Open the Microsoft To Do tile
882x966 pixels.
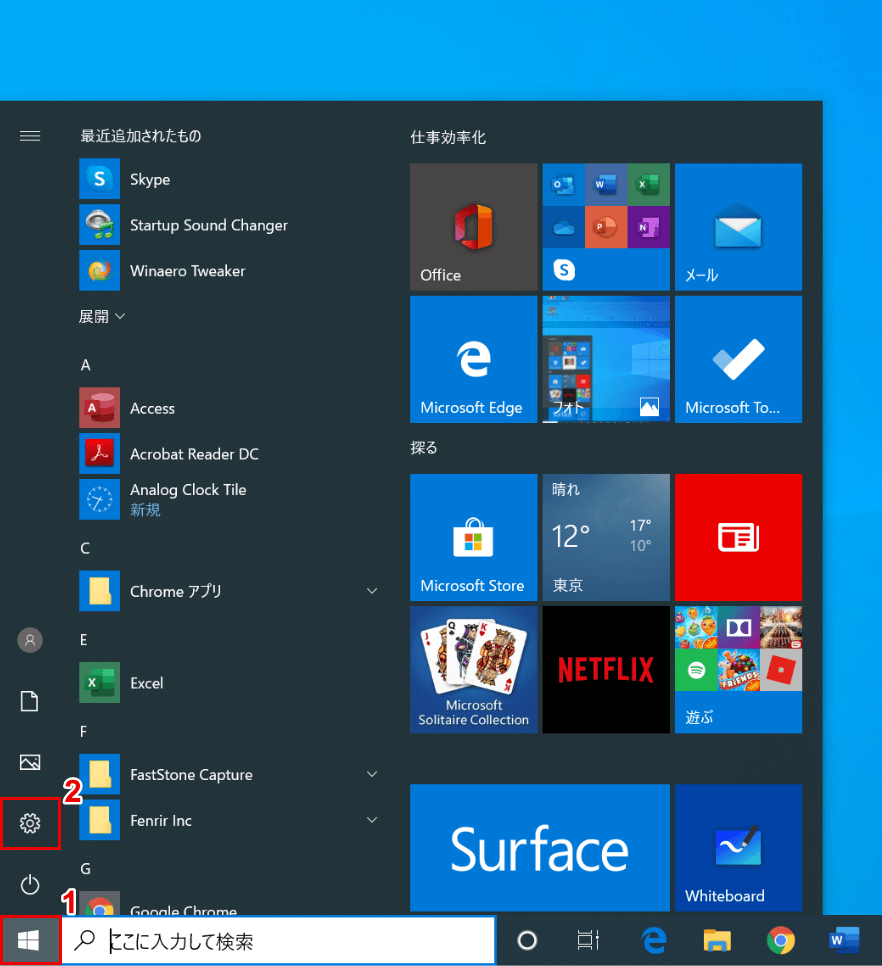point(738,359)
